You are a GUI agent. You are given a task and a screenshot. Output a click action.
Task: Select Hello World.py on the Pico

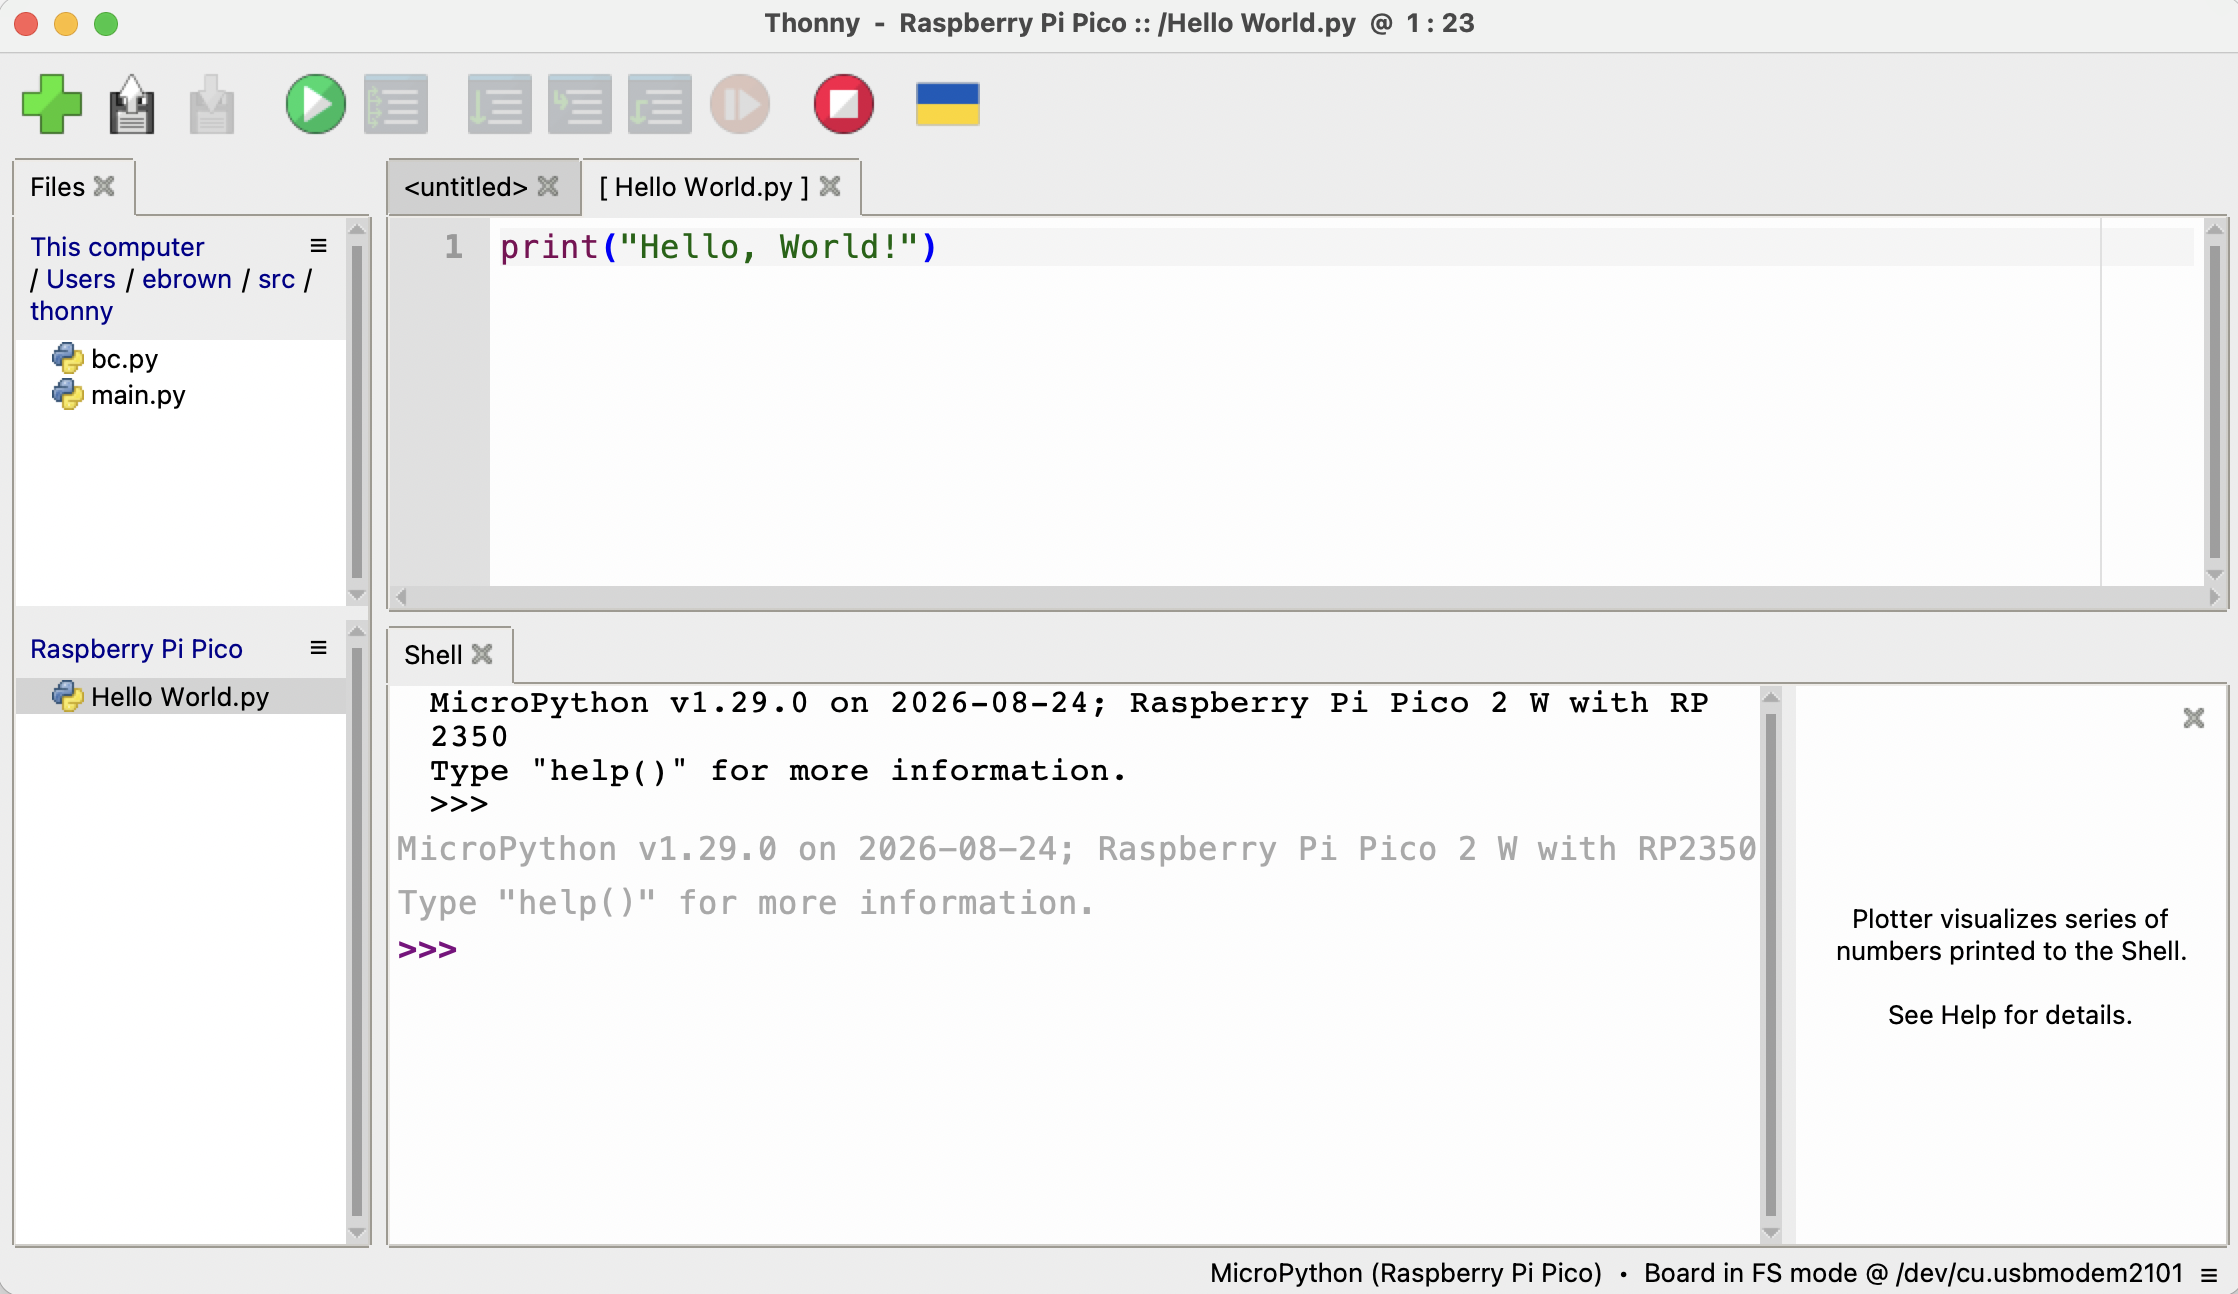click(181, 696)
